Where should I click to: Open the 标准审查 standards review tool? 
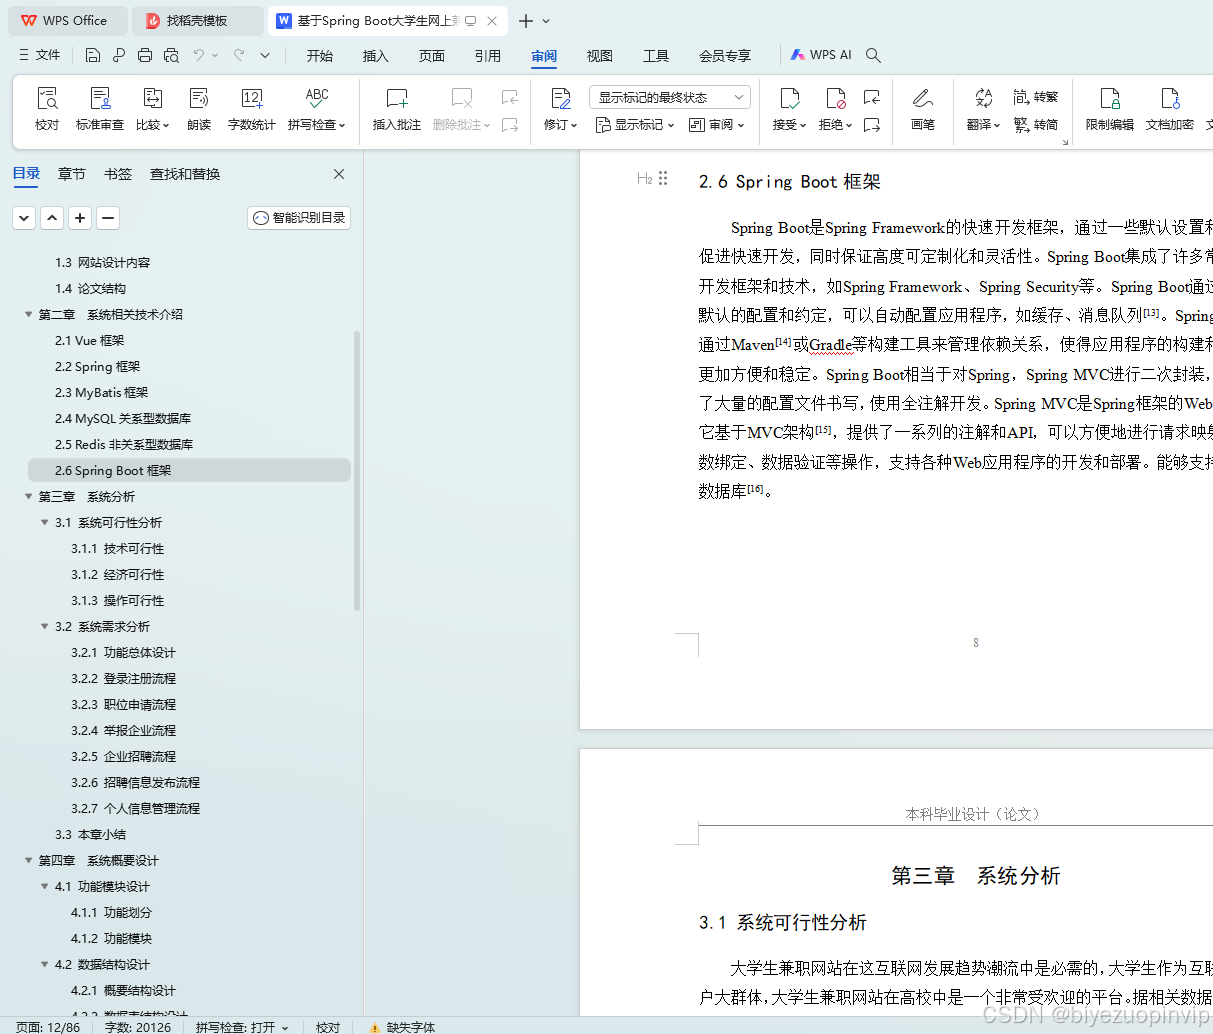100,99
